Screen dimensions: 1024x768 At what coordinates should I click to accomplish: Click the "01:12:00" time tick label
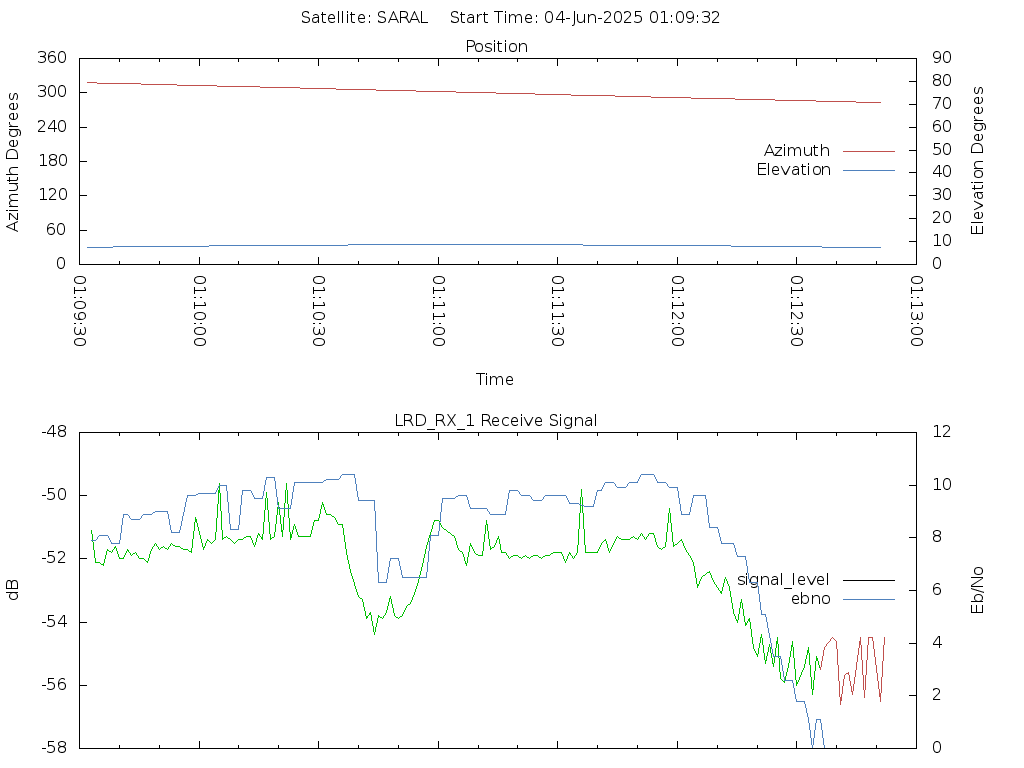coord(677,311)
